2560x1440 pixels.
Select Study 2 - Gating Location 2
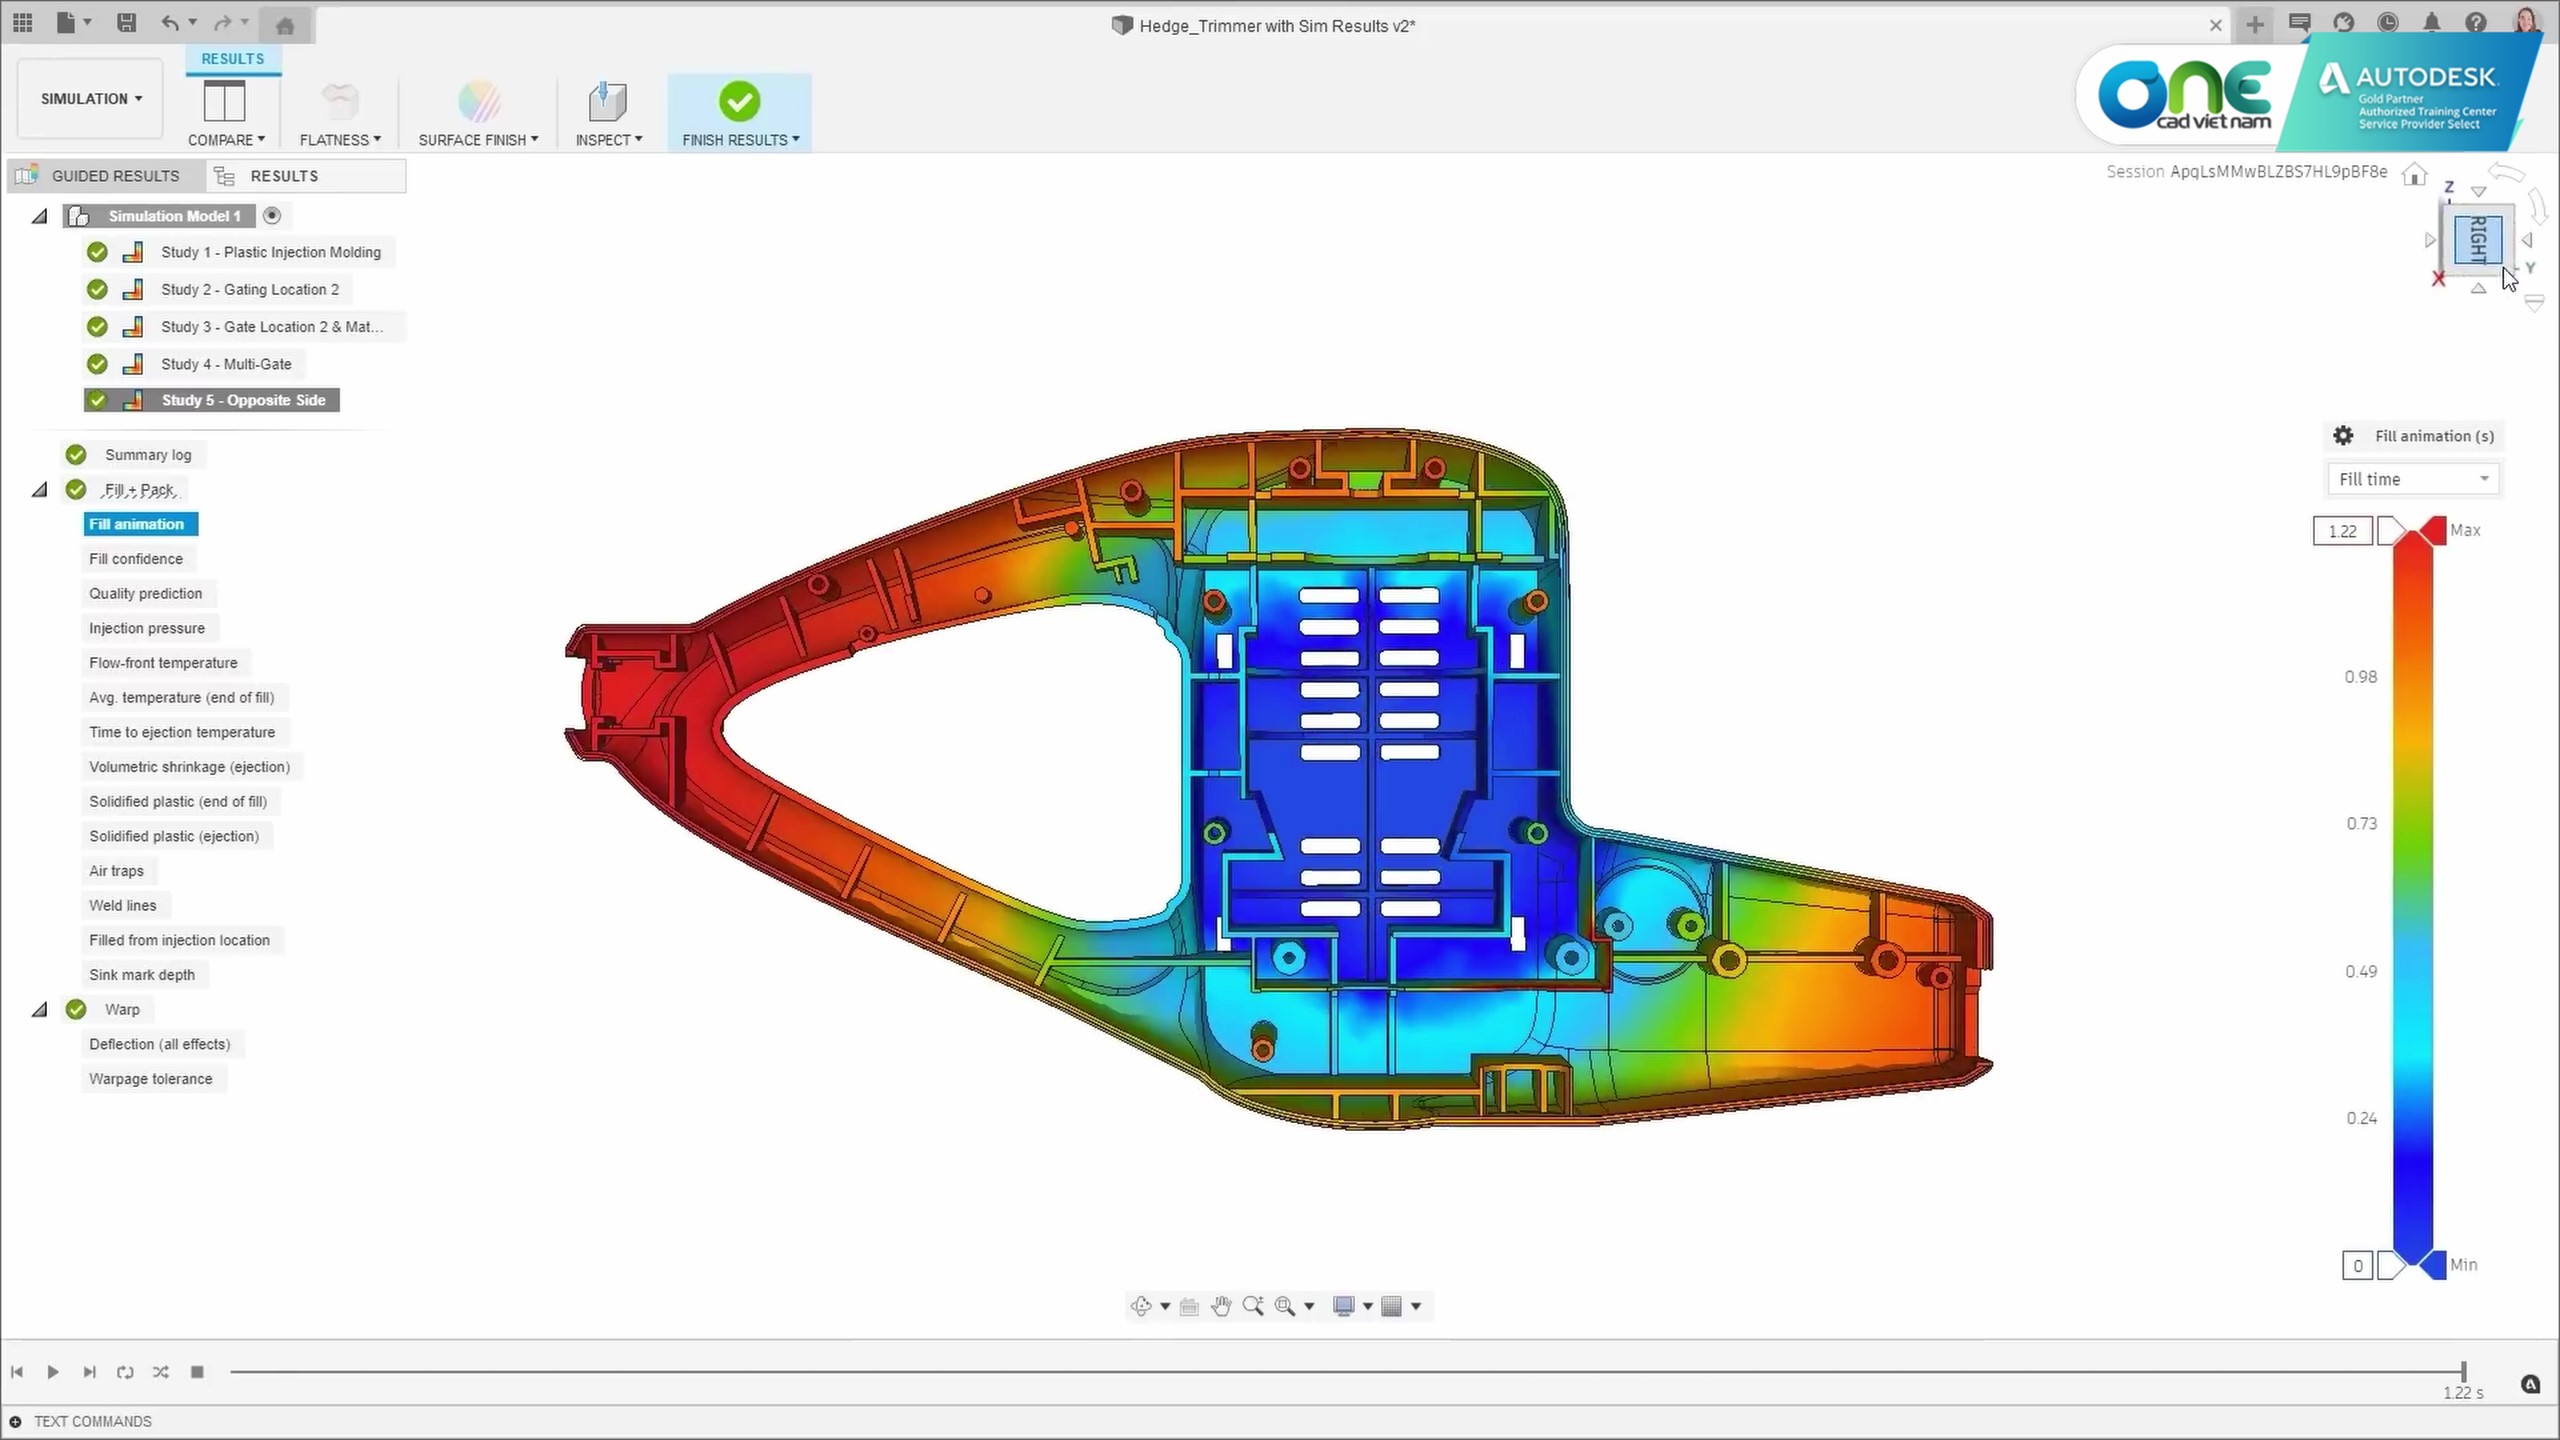click(250, 289)
